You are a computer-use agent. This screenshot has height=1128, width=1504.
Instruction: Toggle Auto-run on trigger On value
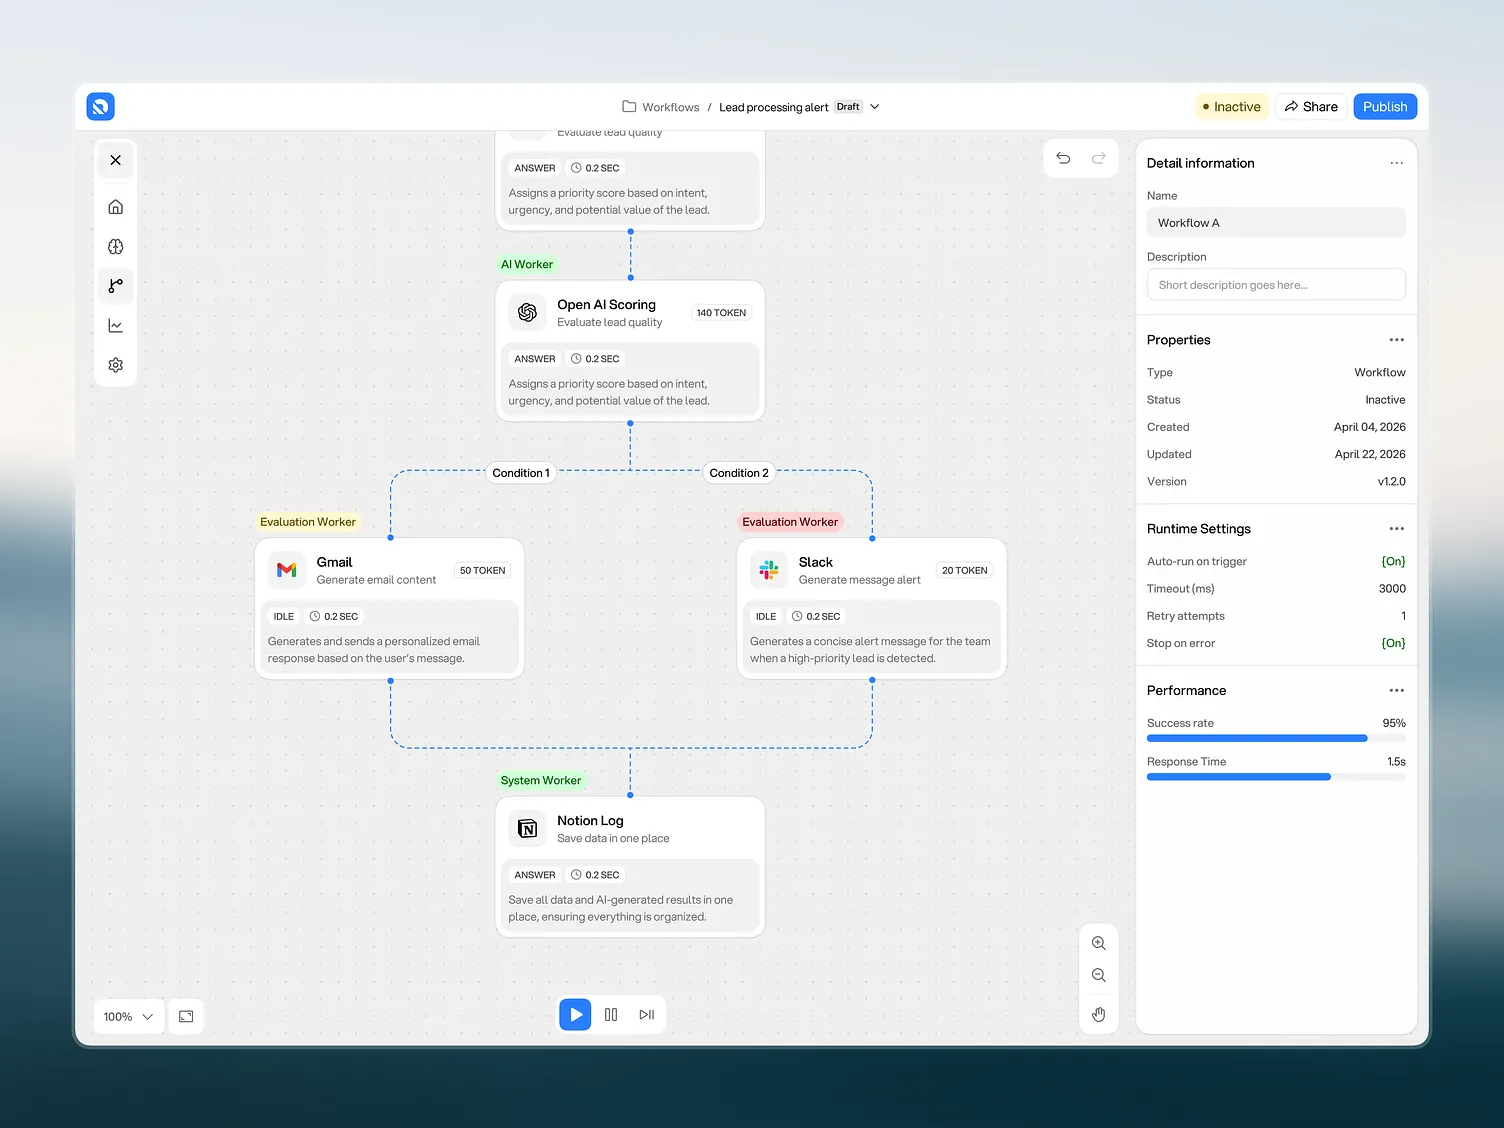point(1393,562)
